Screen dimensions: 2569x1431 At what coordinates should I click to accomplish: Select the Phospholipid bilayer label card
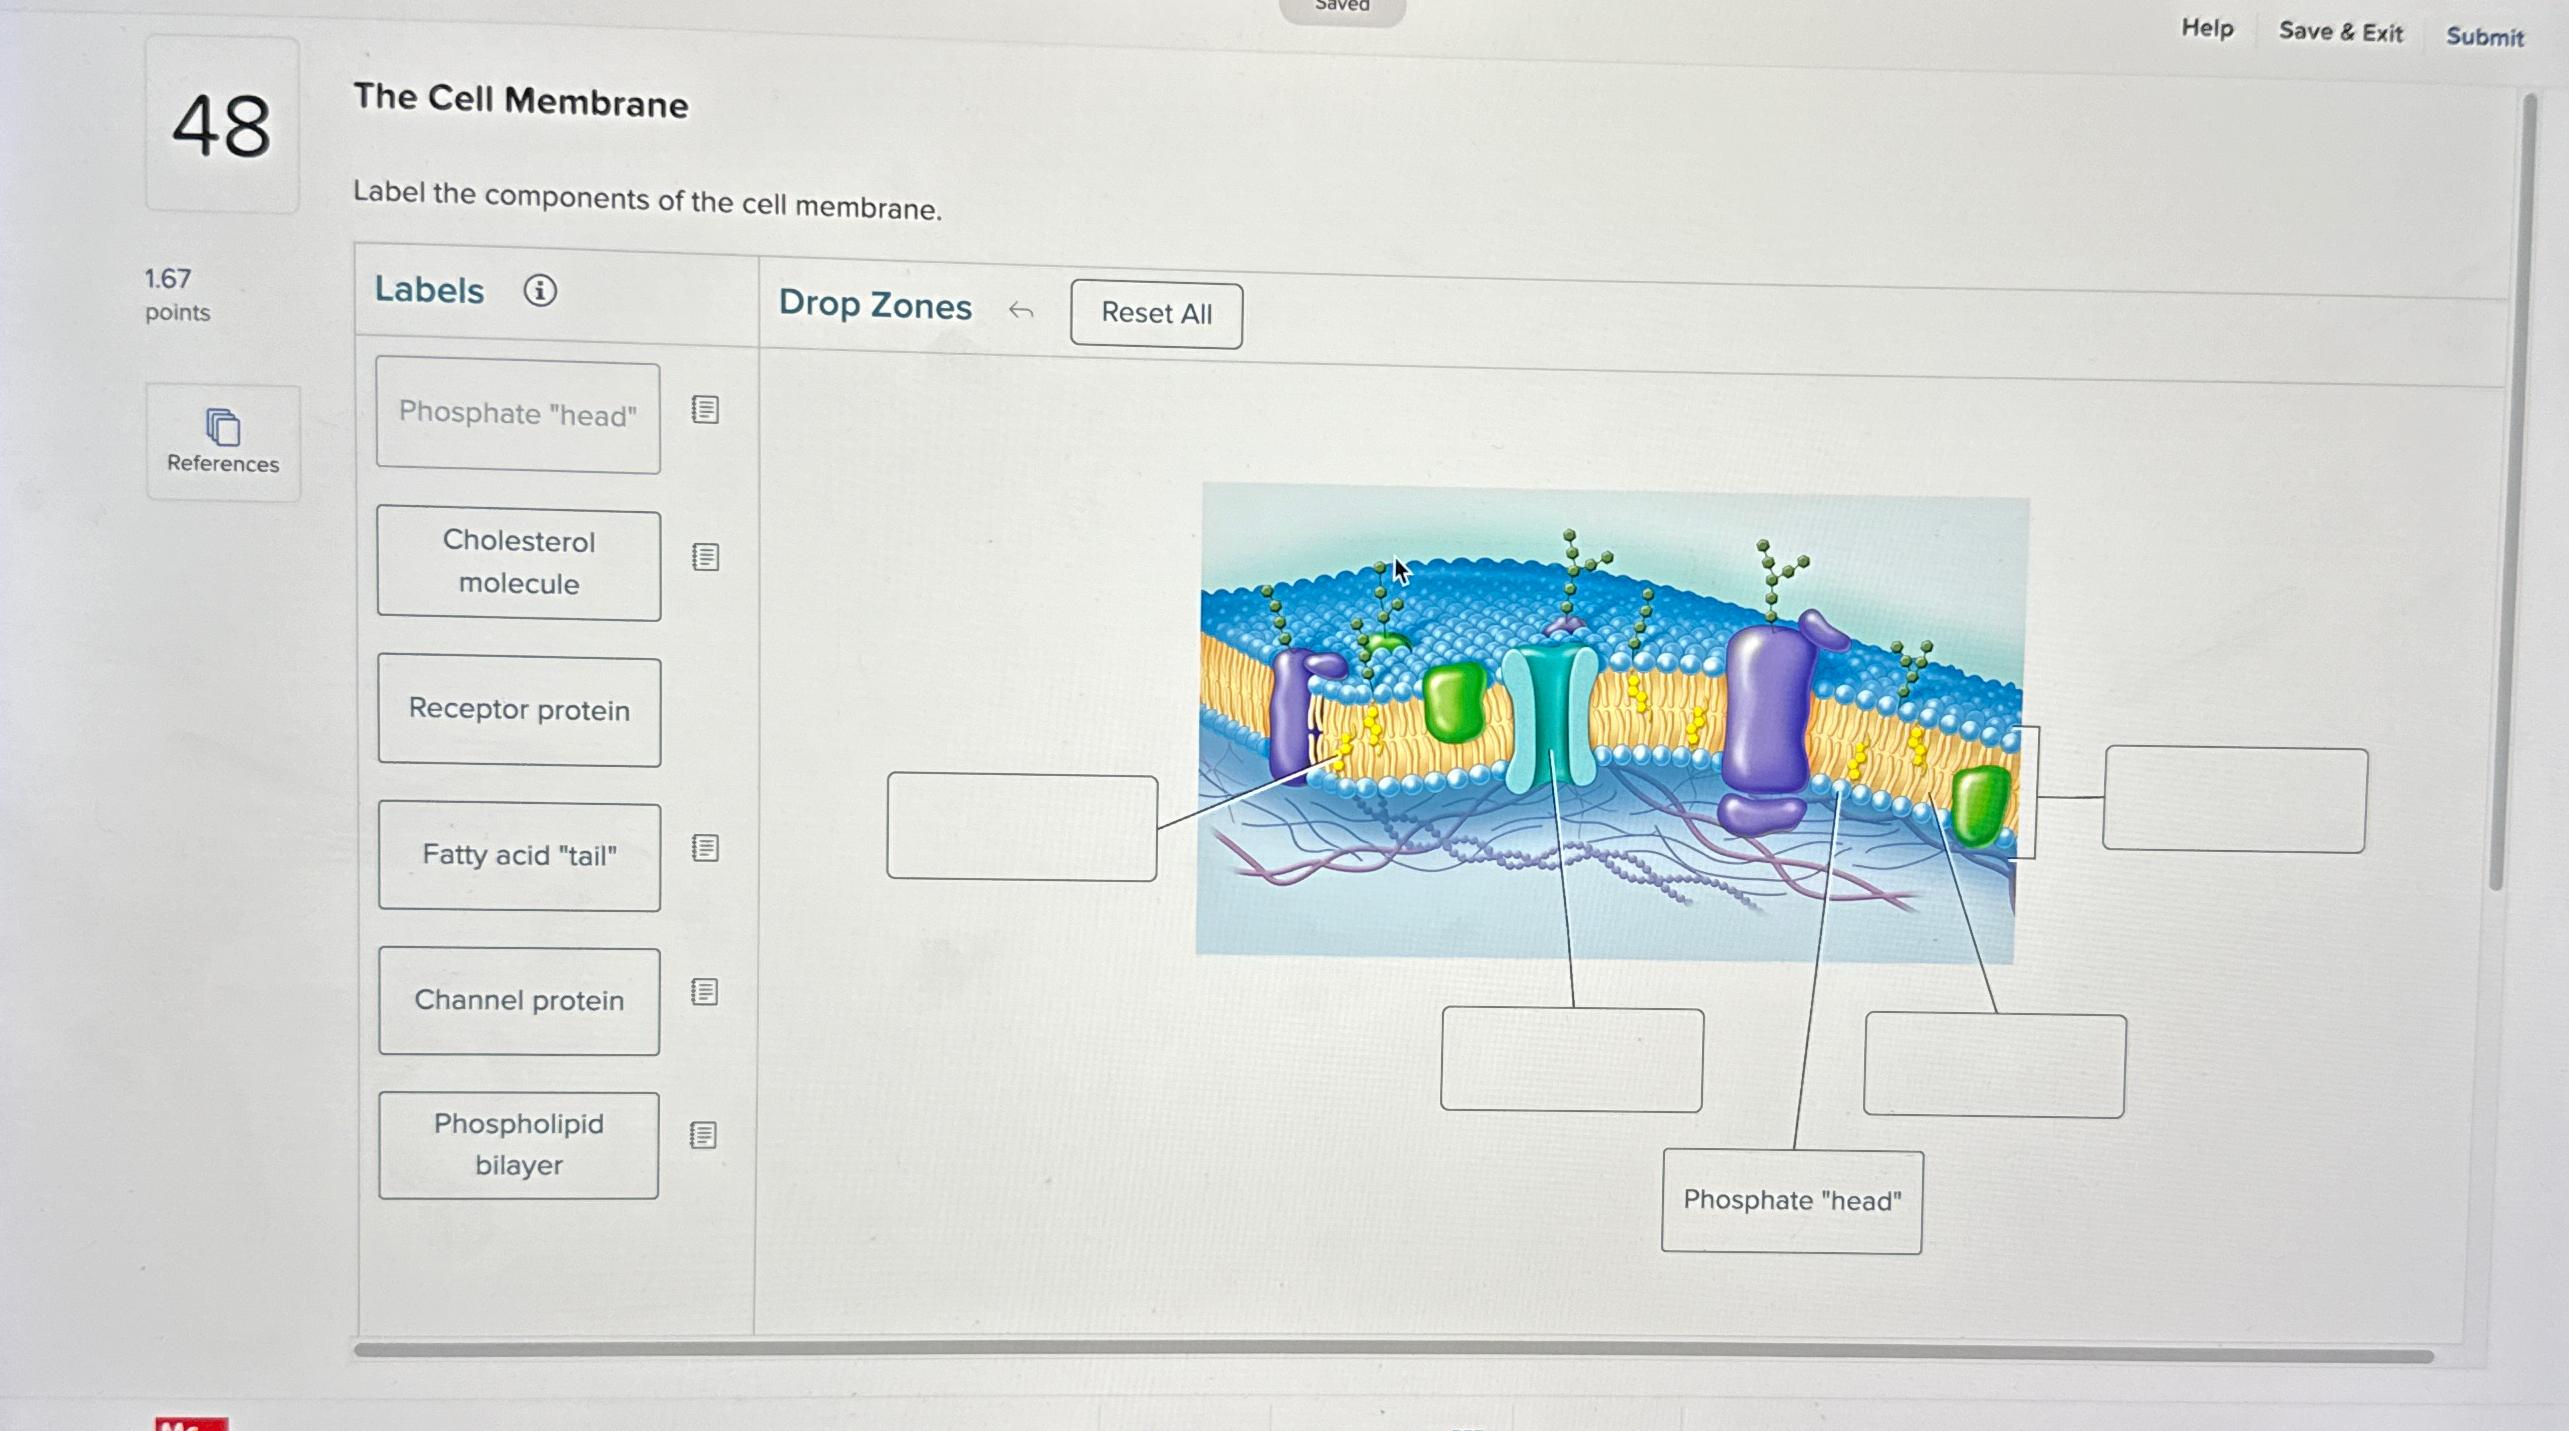(519, 1145)
